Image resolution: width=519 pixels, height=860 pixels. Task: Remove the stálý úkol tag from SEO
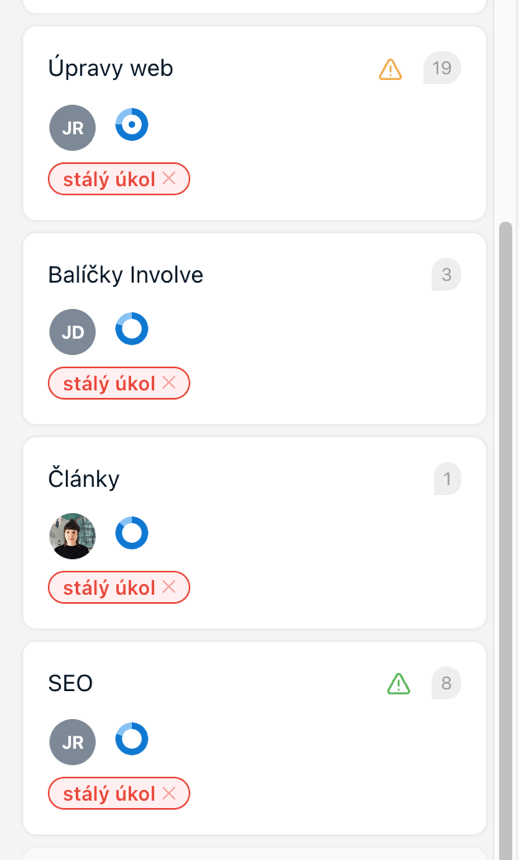point(169,793)
